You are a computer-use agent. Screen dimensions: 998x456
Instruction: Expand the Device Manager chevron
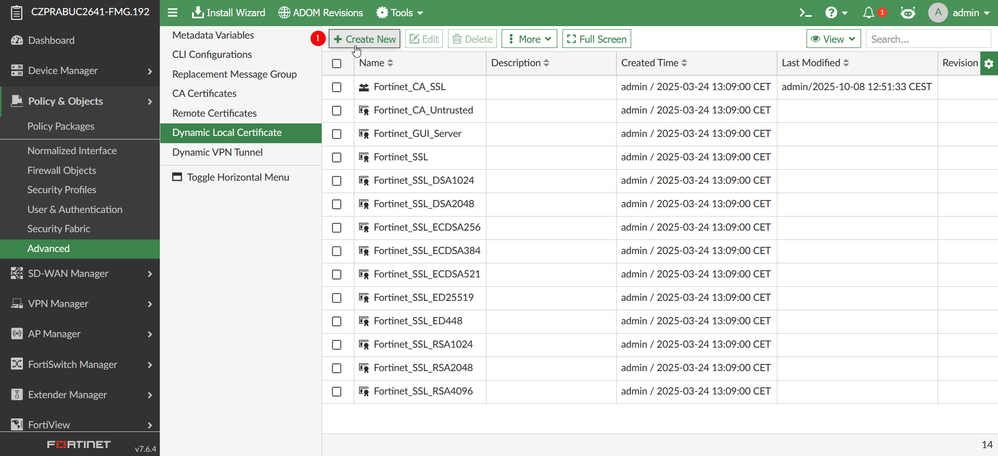(150, 71)
